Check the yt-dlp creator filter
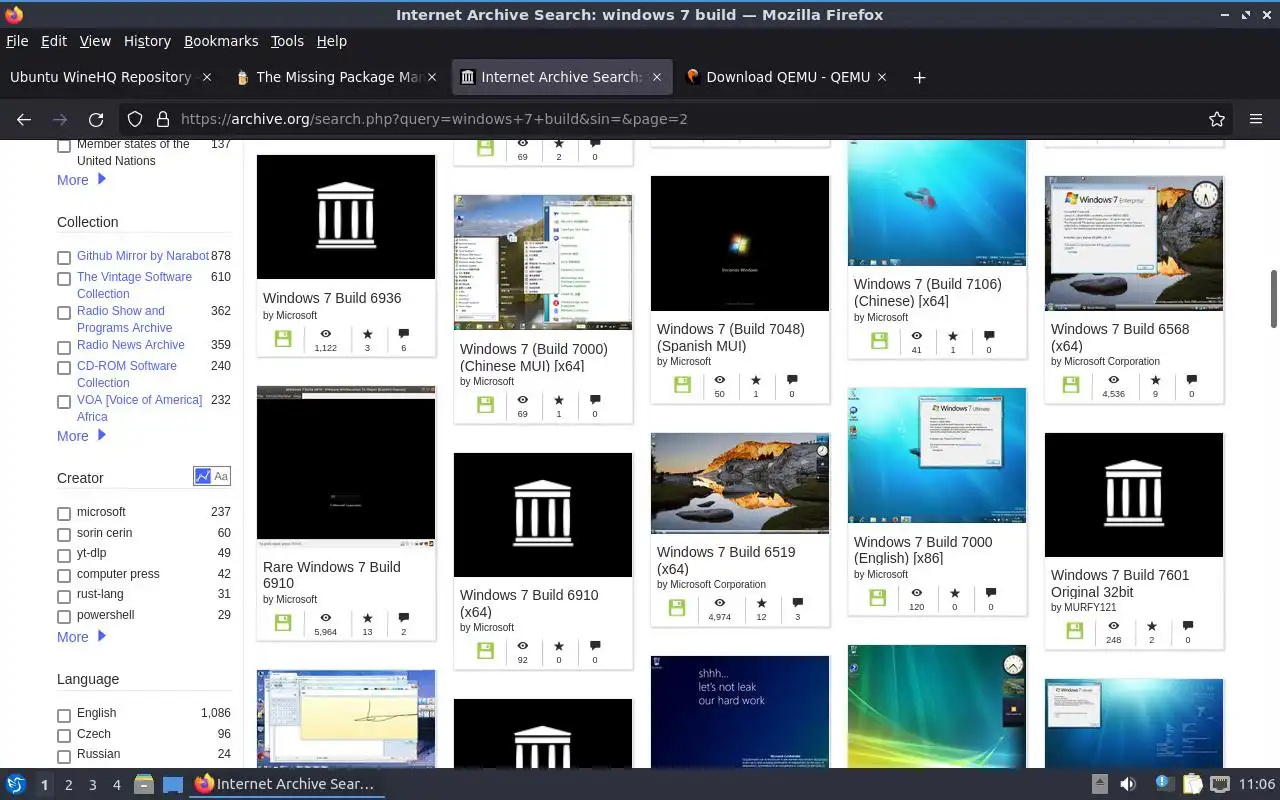 point(64,555)
